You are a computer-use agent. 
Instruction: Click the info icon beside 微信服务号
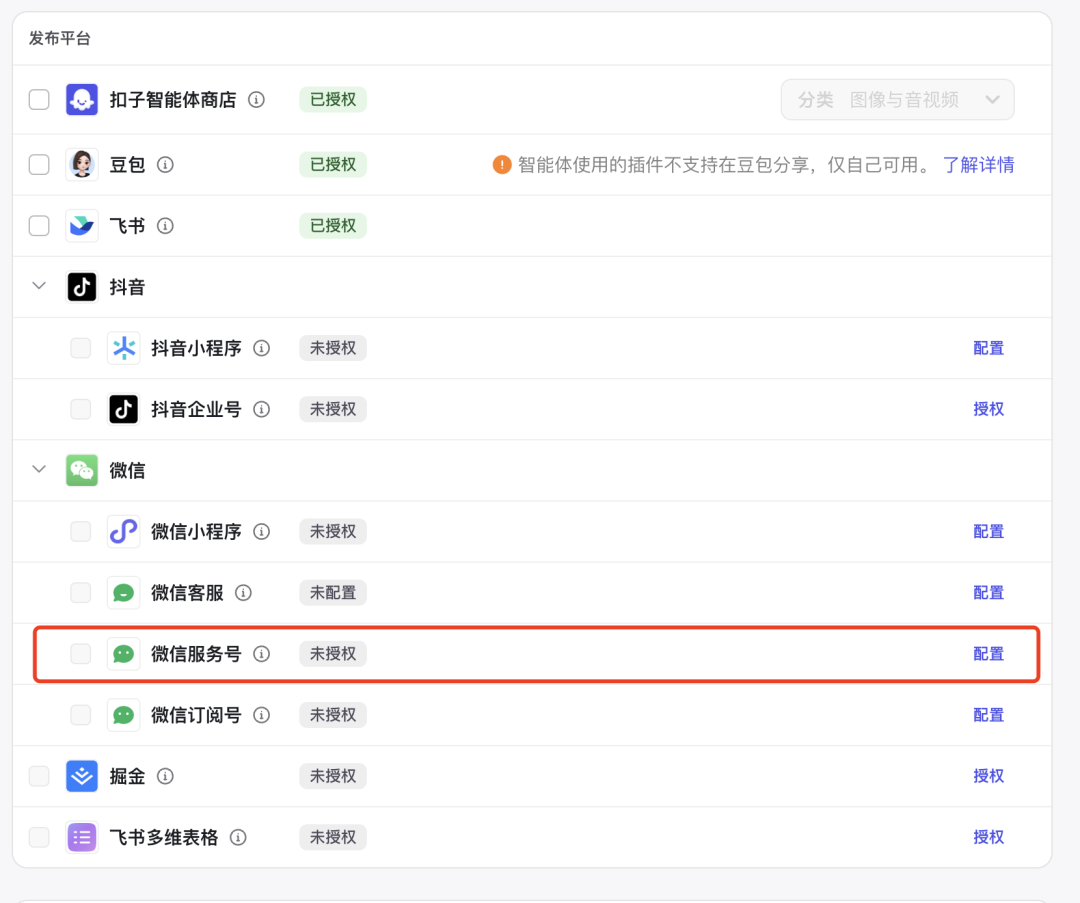pyautogui.click(x=261, y=653)
